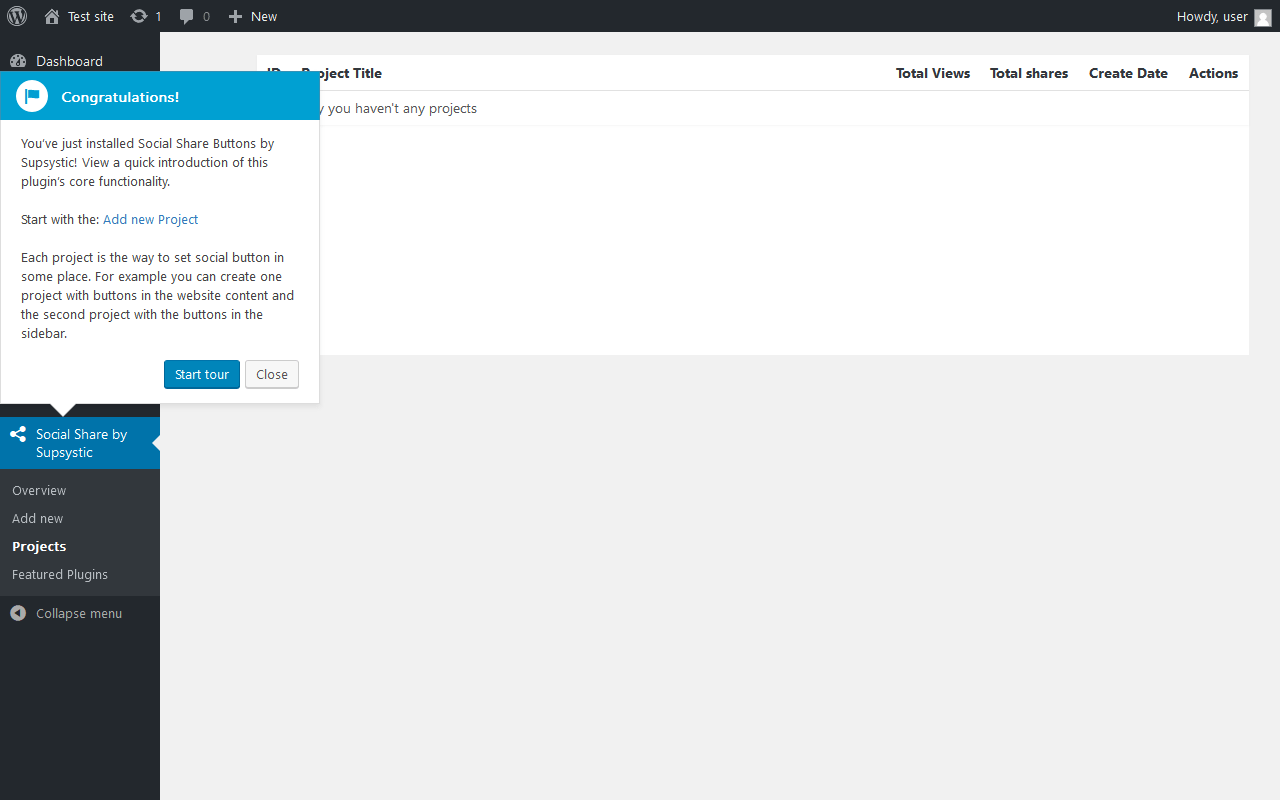Open the Howdy, user account menu
The width and height of the screenshot is (1280, 800).
[x=1224, y=16]
